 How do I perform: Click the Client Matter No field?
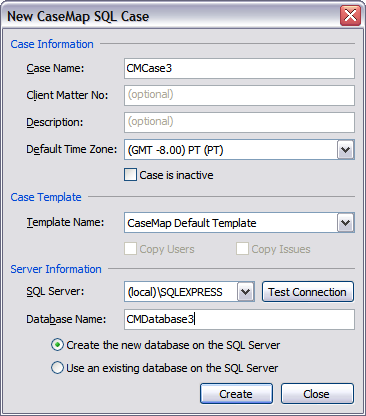pos(239,96)
